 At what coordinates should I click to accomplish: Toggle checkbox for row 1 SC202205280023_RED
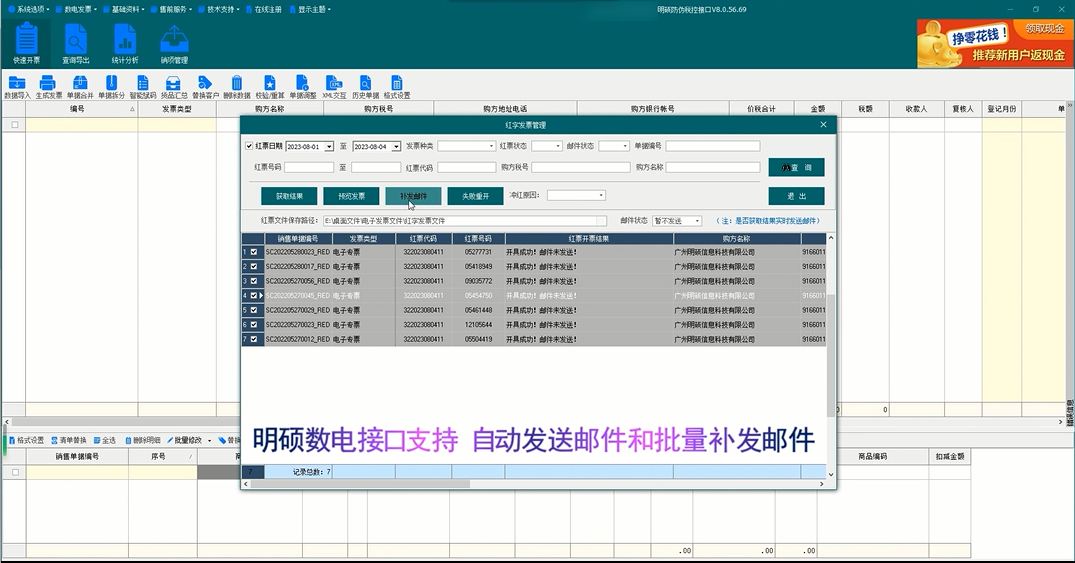coord(254,253)
